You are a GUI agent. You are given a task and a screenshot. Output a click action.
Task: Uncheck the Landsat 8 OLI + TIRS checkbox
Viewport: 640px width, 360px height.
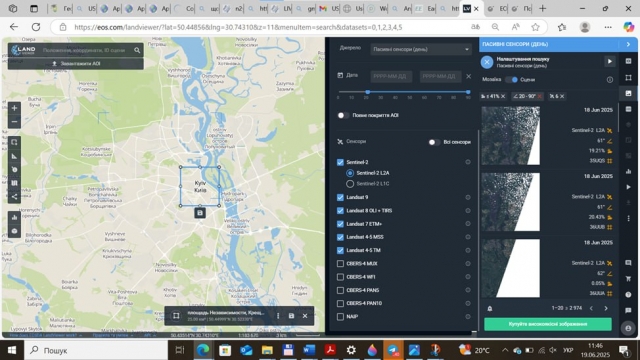pos(340,211)
